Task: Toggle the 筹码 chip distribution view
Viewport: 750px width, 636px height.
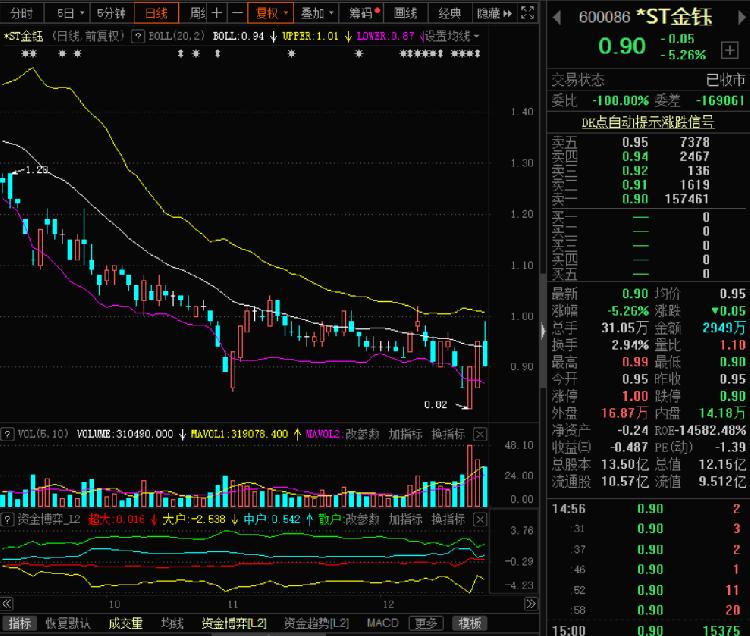Action: [365, 13]
